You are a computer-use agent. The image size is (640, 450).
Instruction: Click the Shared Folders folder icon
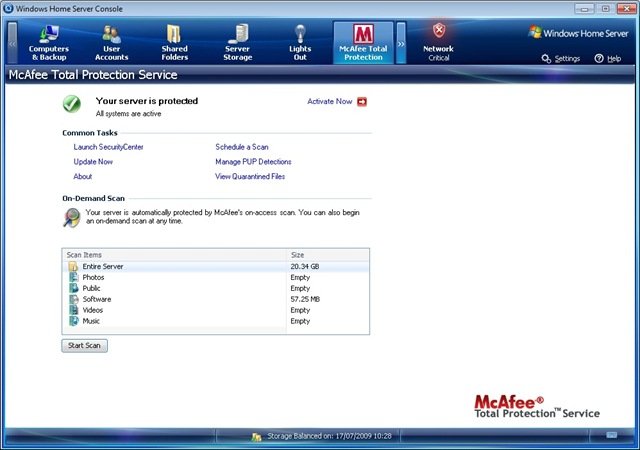(174, 34)
